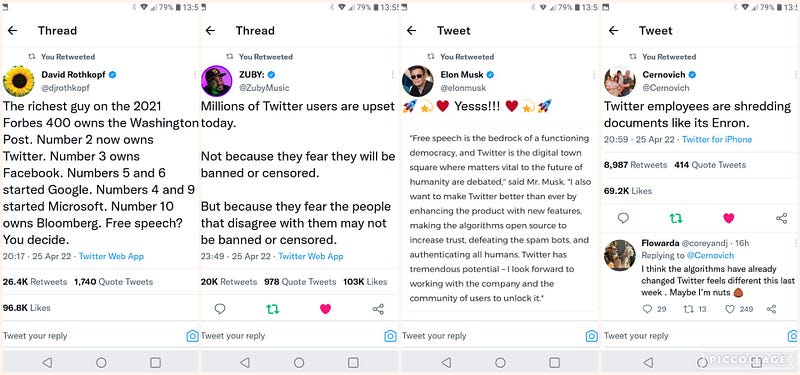This screenshot has height=375, width=800.
Task: Share the ZUBY tweet
Action: click(x=378, y=309)
